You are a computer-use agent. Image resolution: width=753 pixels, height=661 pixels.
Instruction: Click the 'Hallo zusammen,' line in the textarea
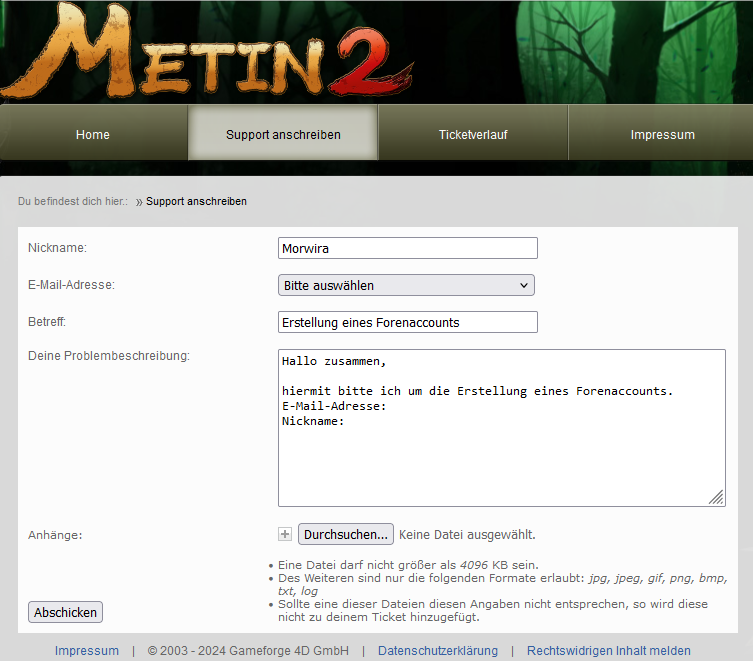(x=334, y=361)
